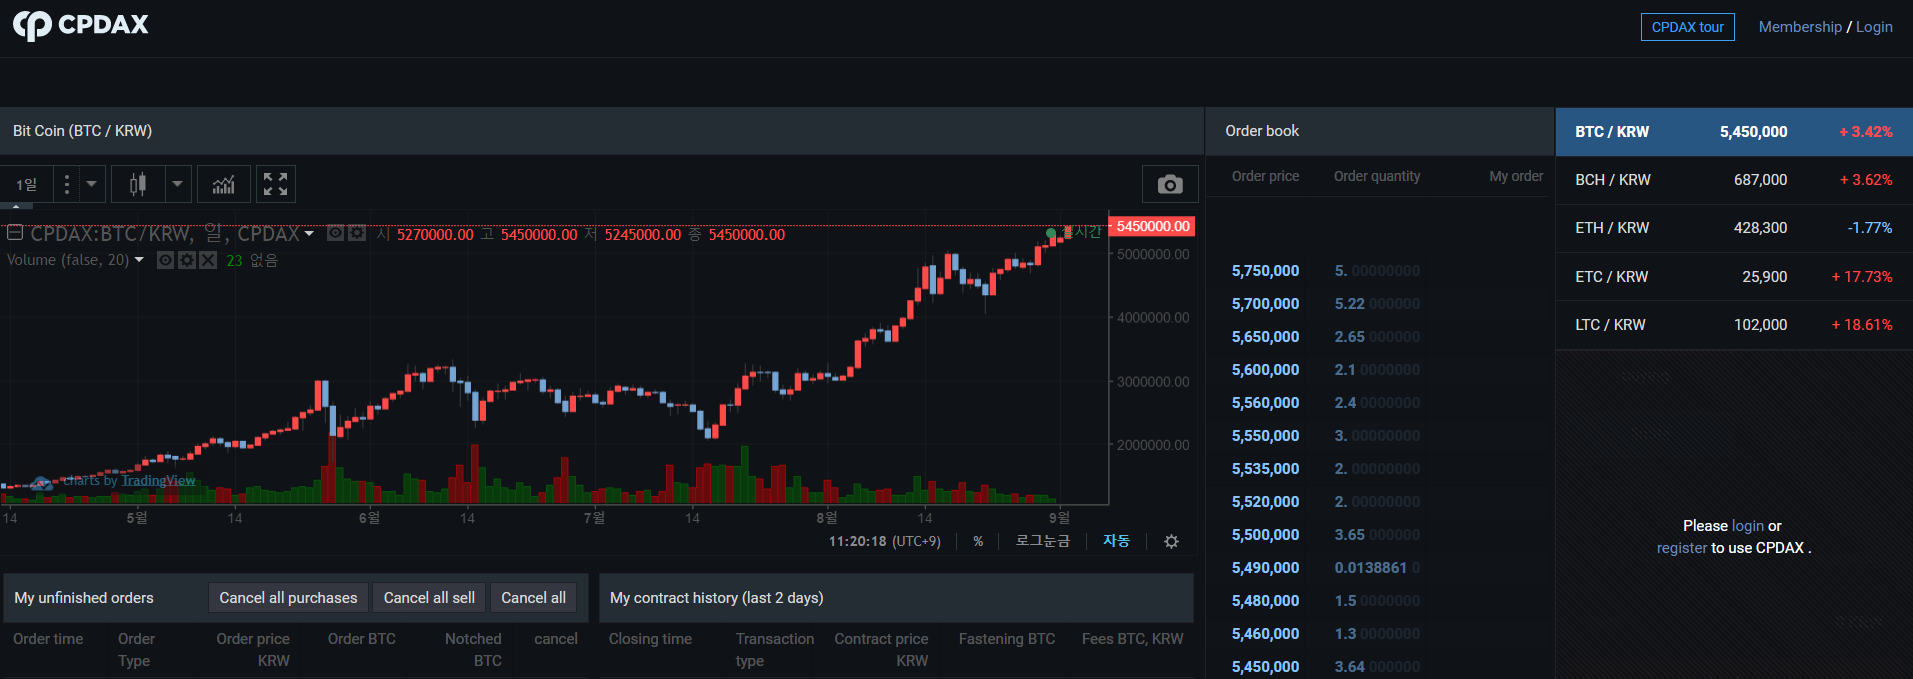Click the Closing time column header
The height and width of the screenshot is (679, 1913).
click(x=650, y=639)
